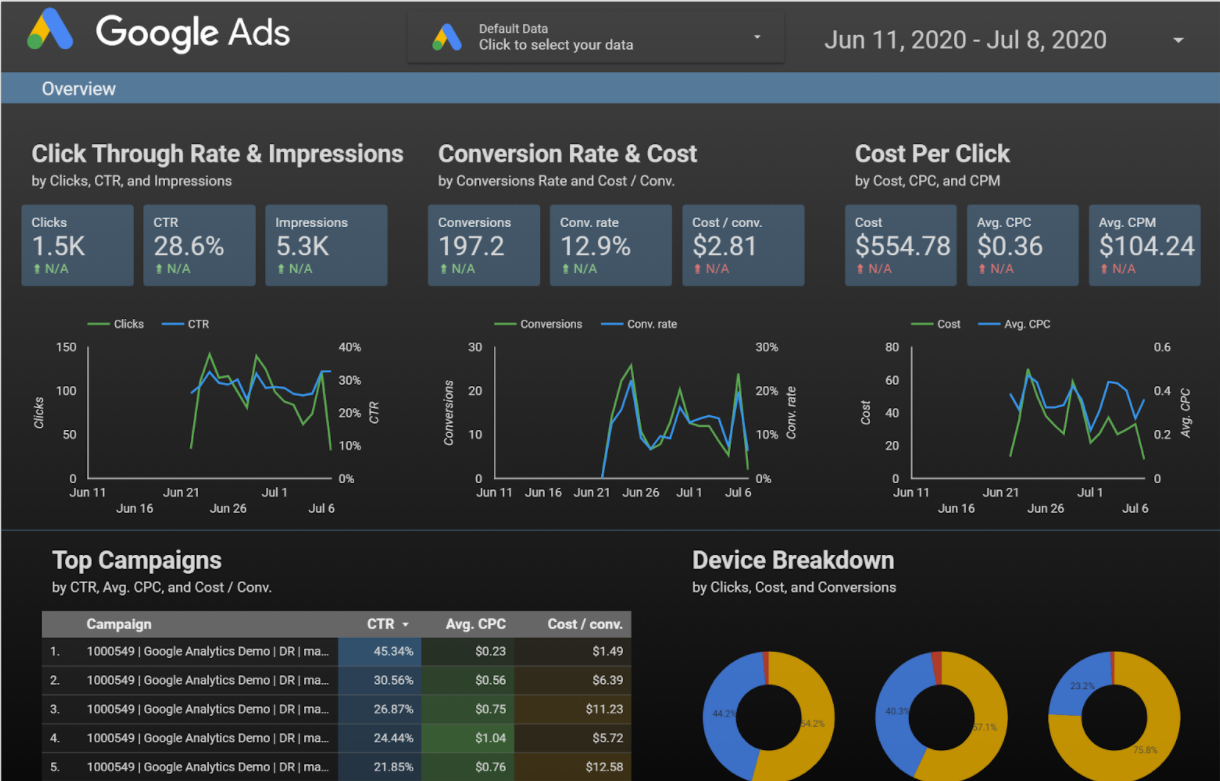Click the Conversions 197.2 scorecard
Viewport: 1220px width, 781px height.
pos(484,246)
